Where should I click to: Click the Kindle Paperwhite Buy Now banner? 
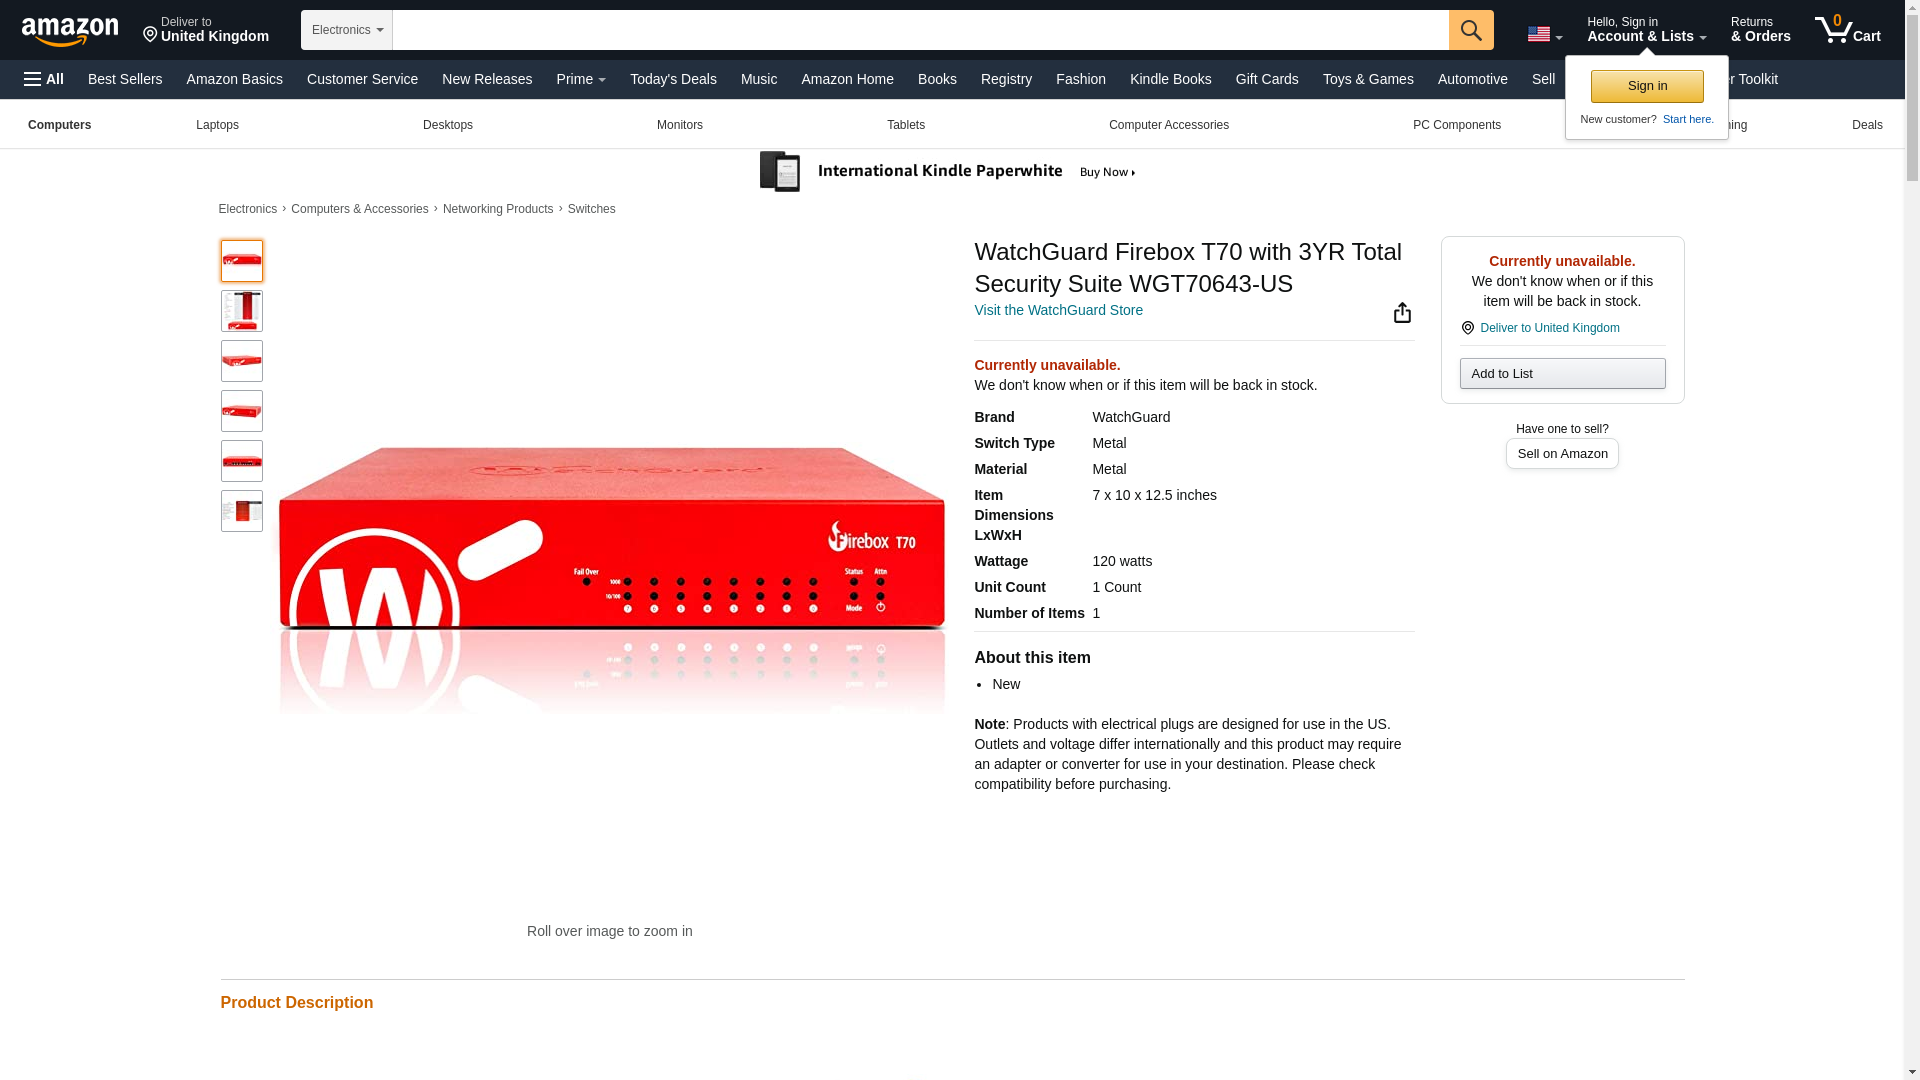[948, 171]
